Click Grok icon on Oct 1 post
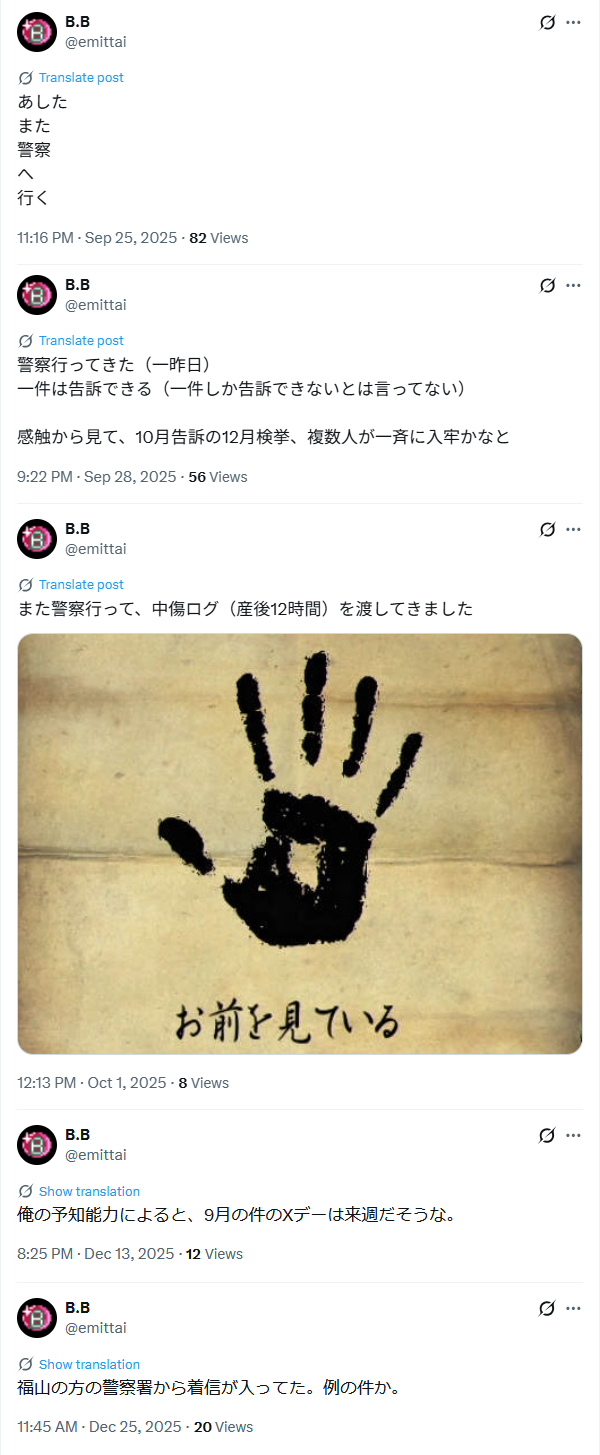600x1455 pixels. [547, 529]
